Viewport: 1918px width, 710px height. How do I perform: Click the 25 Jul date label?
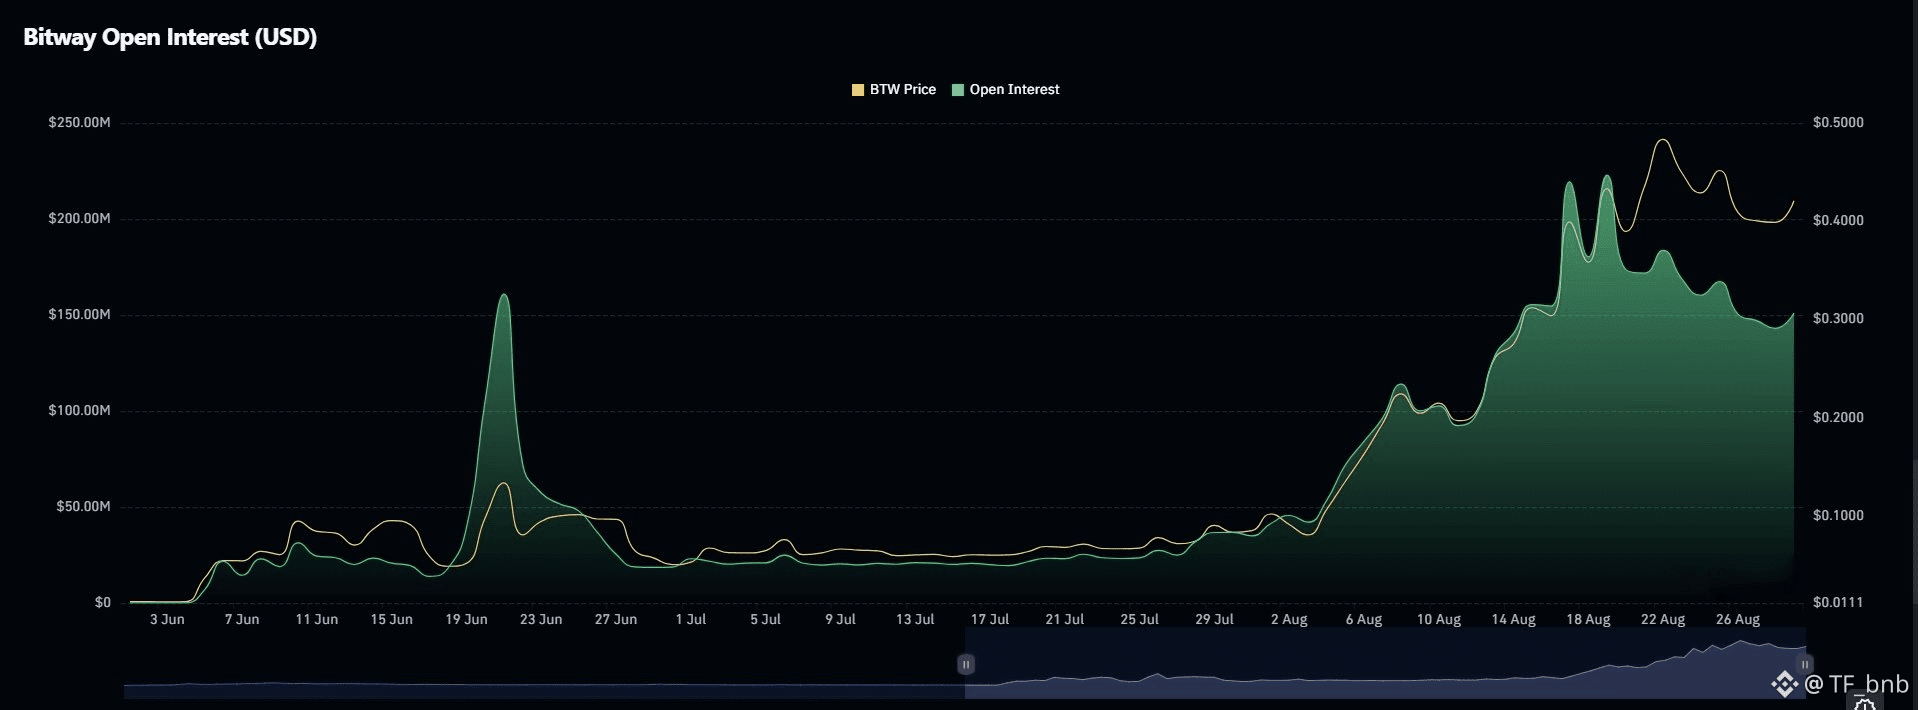pos(1140,619)
